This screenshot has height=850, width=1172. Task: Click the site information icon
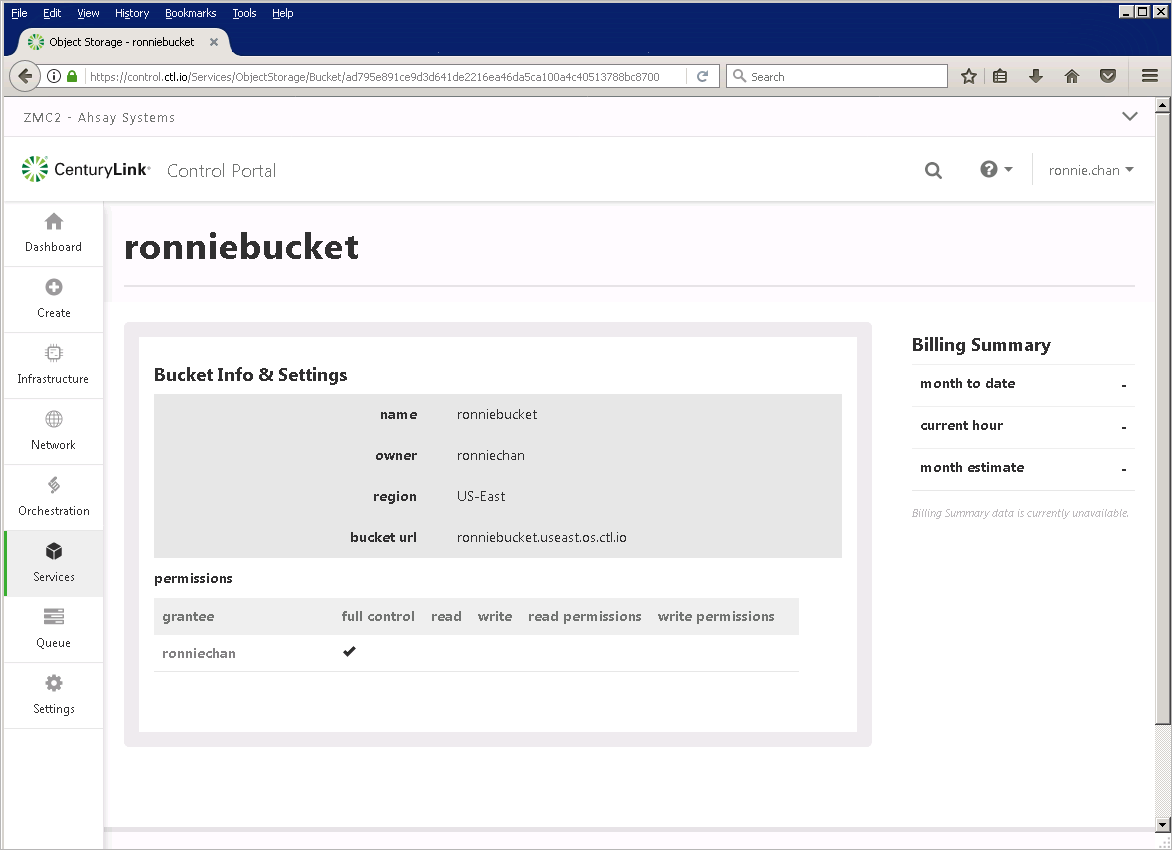coord(54,76)
